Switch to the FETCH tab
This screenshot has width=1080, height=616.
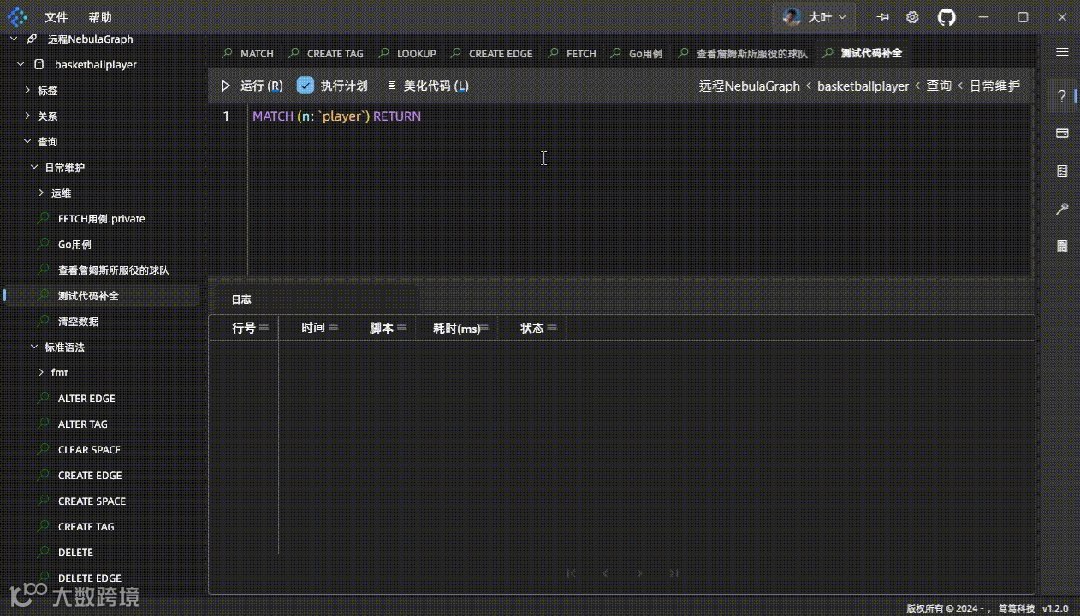point(572,53)
